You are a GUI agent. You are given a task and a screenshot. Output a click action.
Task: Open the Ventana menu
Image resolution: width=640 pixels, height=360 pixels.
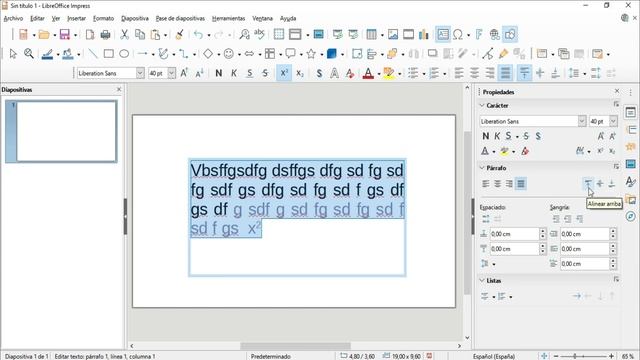(262, 18)
